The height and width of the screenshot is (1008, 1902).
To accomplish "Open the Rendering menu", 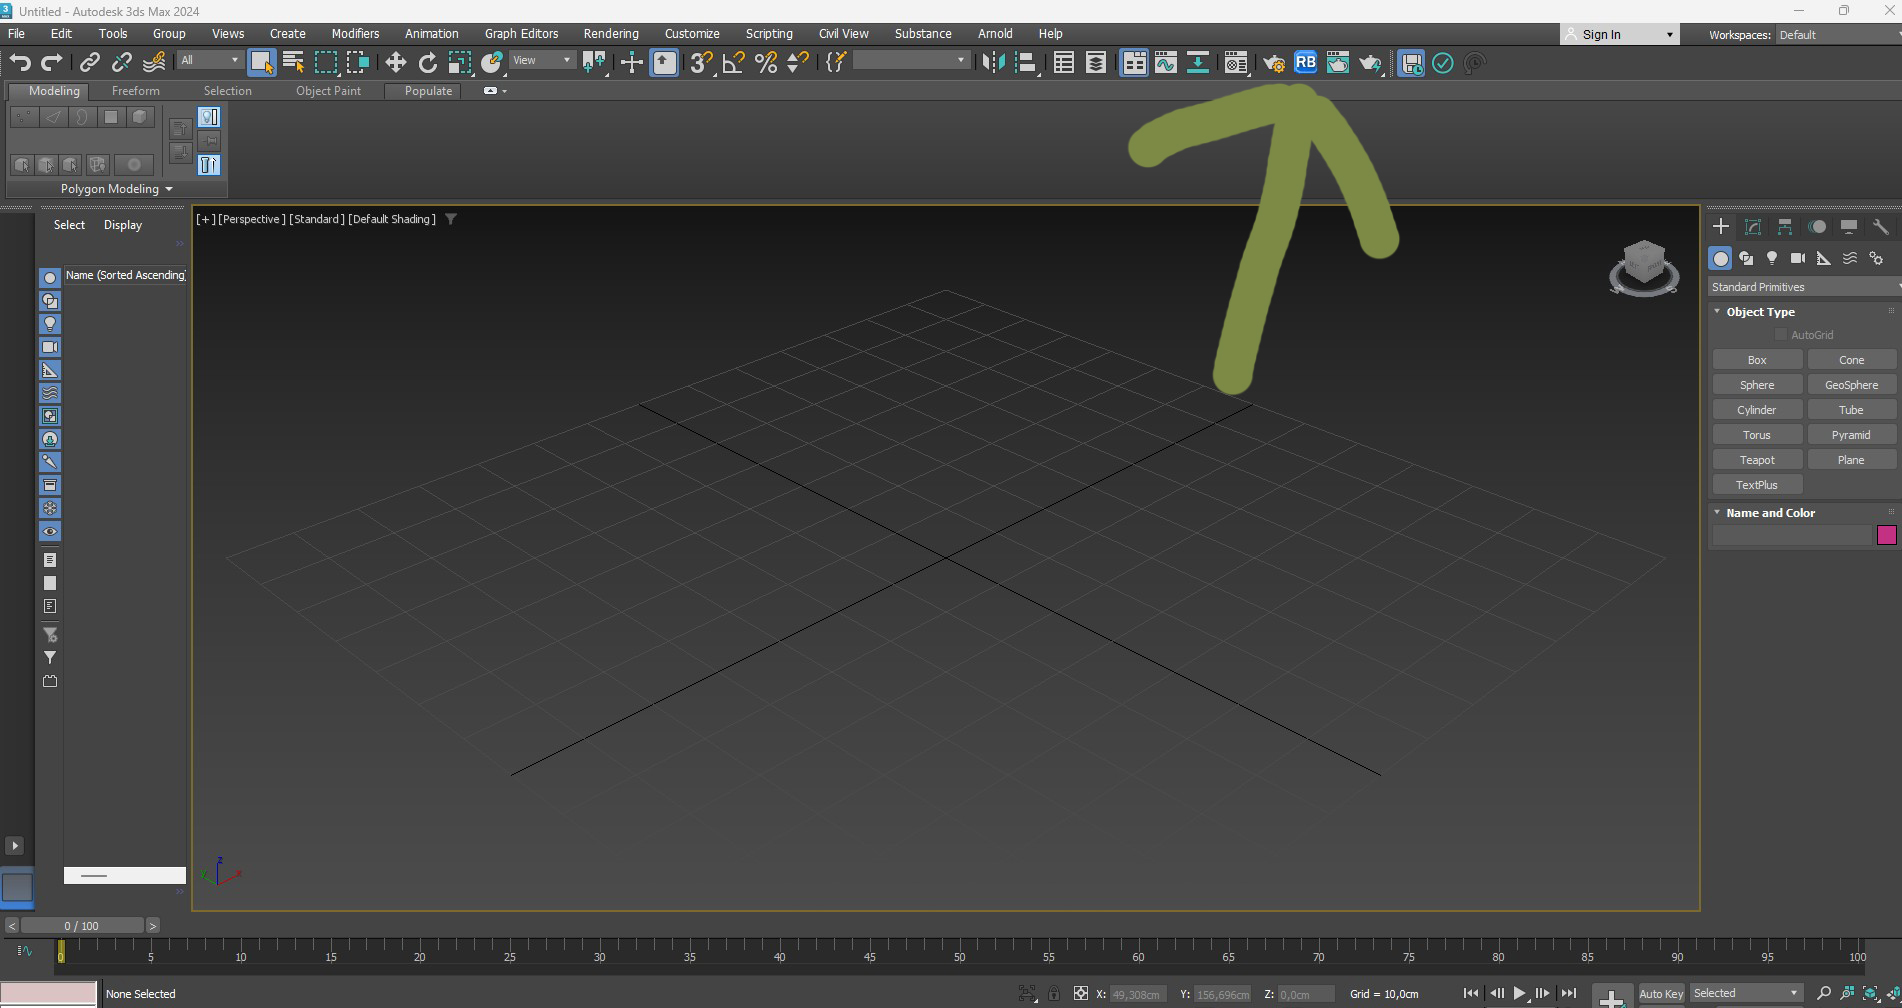I will [x=611, y=33].
